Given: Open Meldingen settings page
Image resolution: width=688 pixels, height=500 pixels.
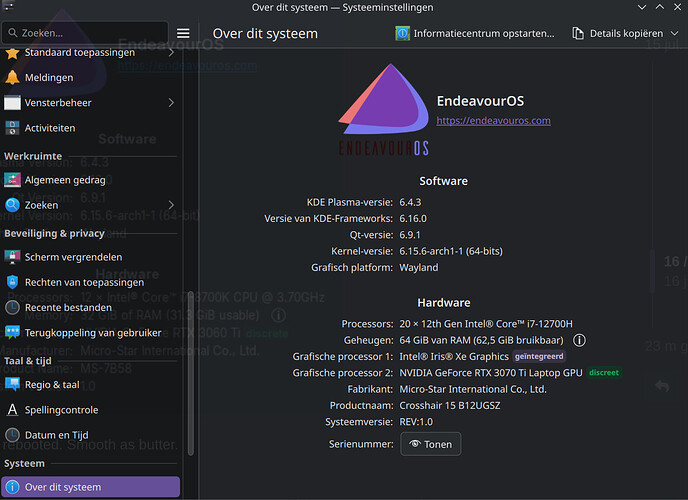Looking at the screenshot, I should tap(91, 78).
